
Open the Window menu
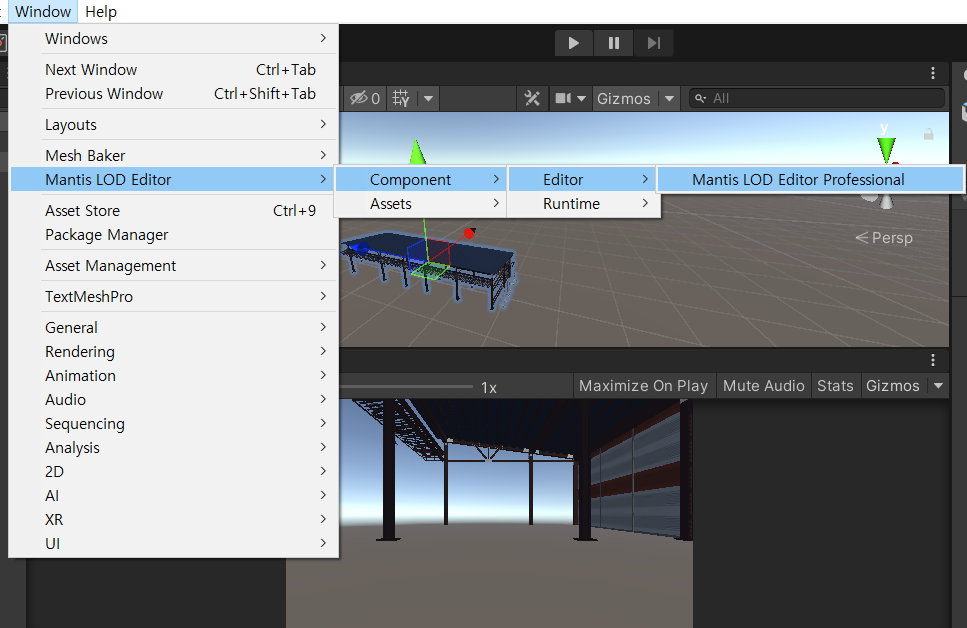pyautogui.click(x=43, y=12)
